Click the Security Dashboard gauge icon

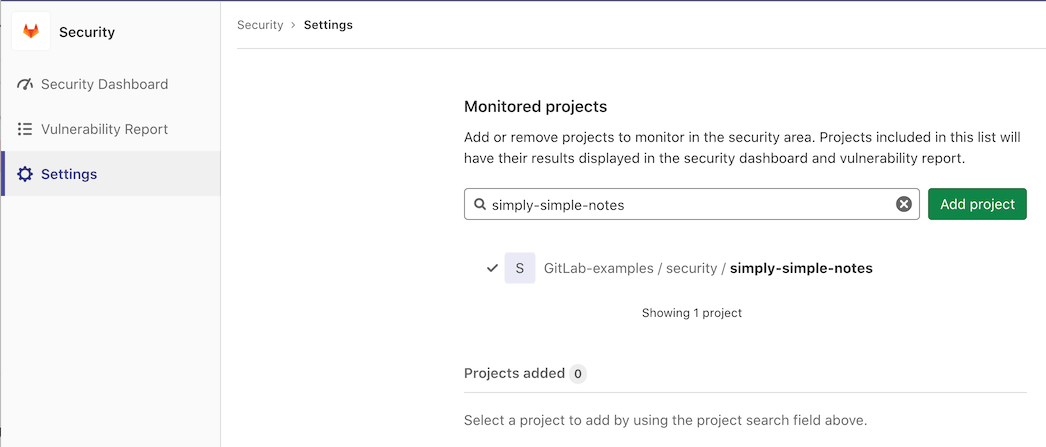25,85
